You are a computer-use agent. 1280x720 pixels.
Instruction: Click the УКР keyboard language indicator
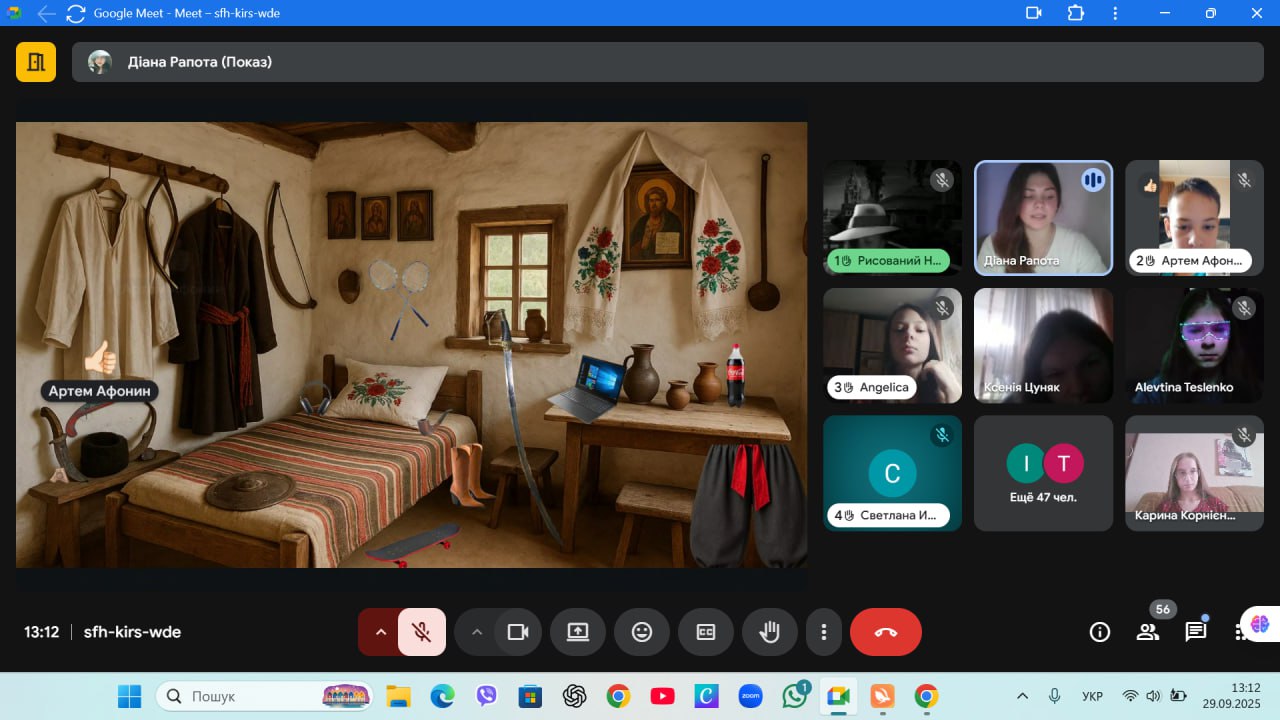[x=1093, y=696]
